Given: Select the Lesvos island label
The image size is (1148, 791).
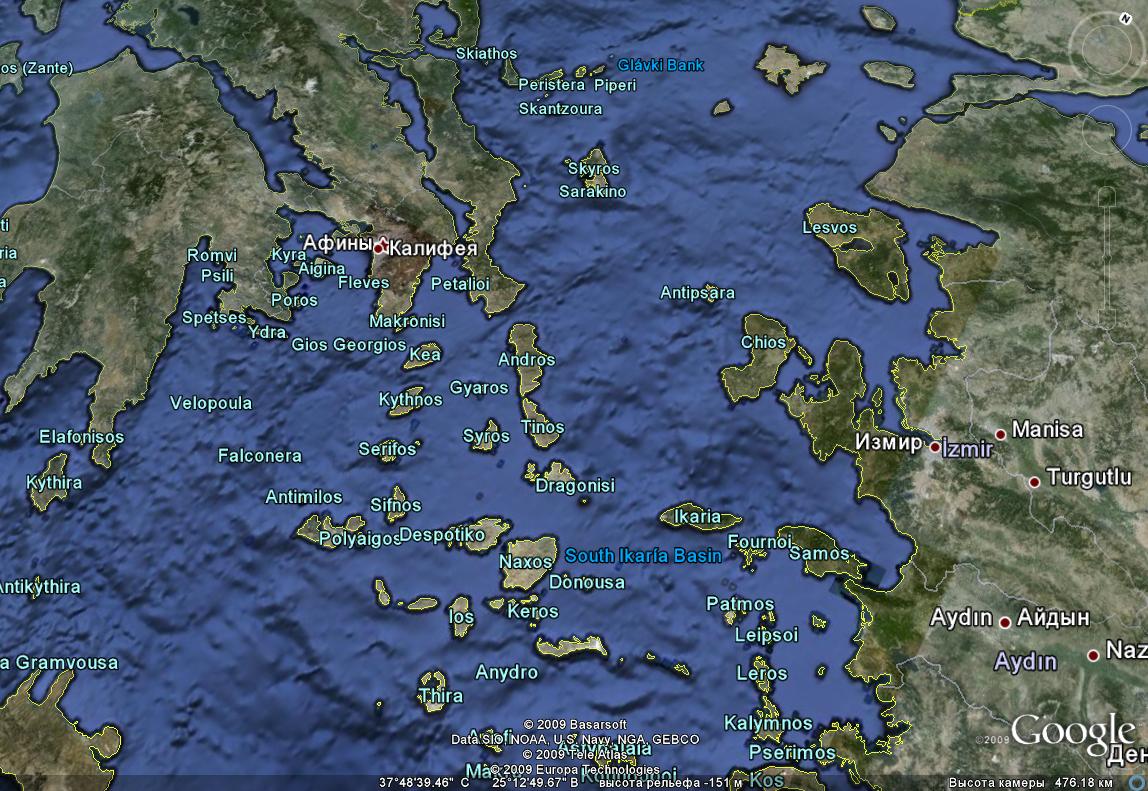Looking at the screenshot, I should point(830,227).
